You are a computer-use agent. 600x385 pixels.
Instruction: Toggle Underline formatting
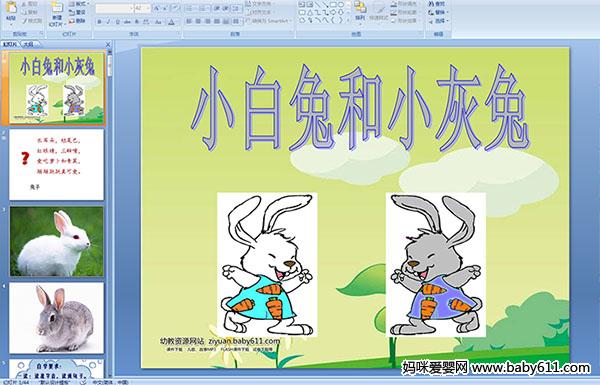pyautogui.click(x=117, y=22)
